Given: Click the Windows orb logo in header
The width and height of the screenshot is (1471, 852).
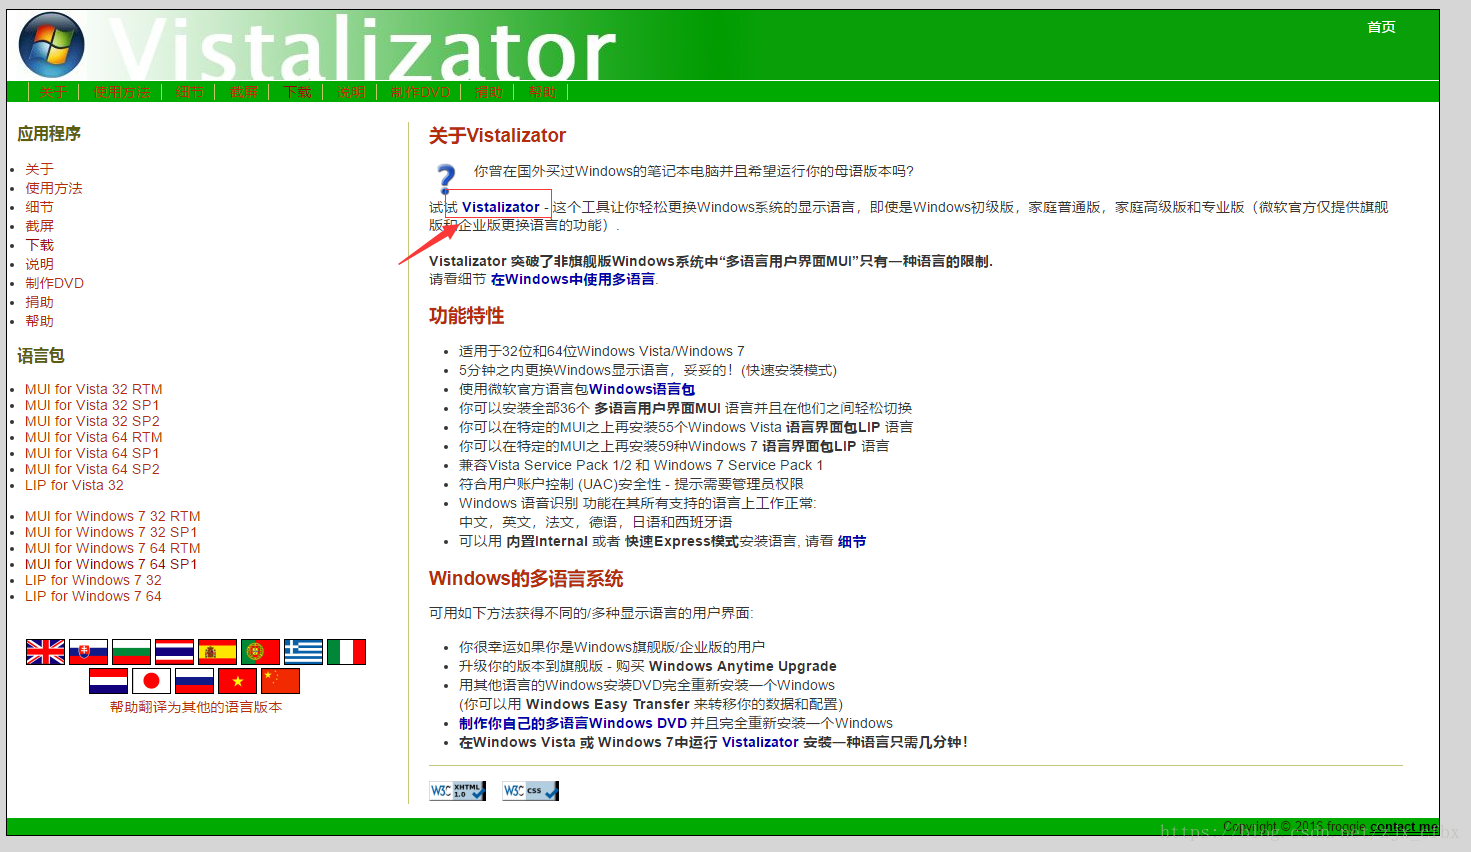Looking at the screenshot, I should point(52,45).
